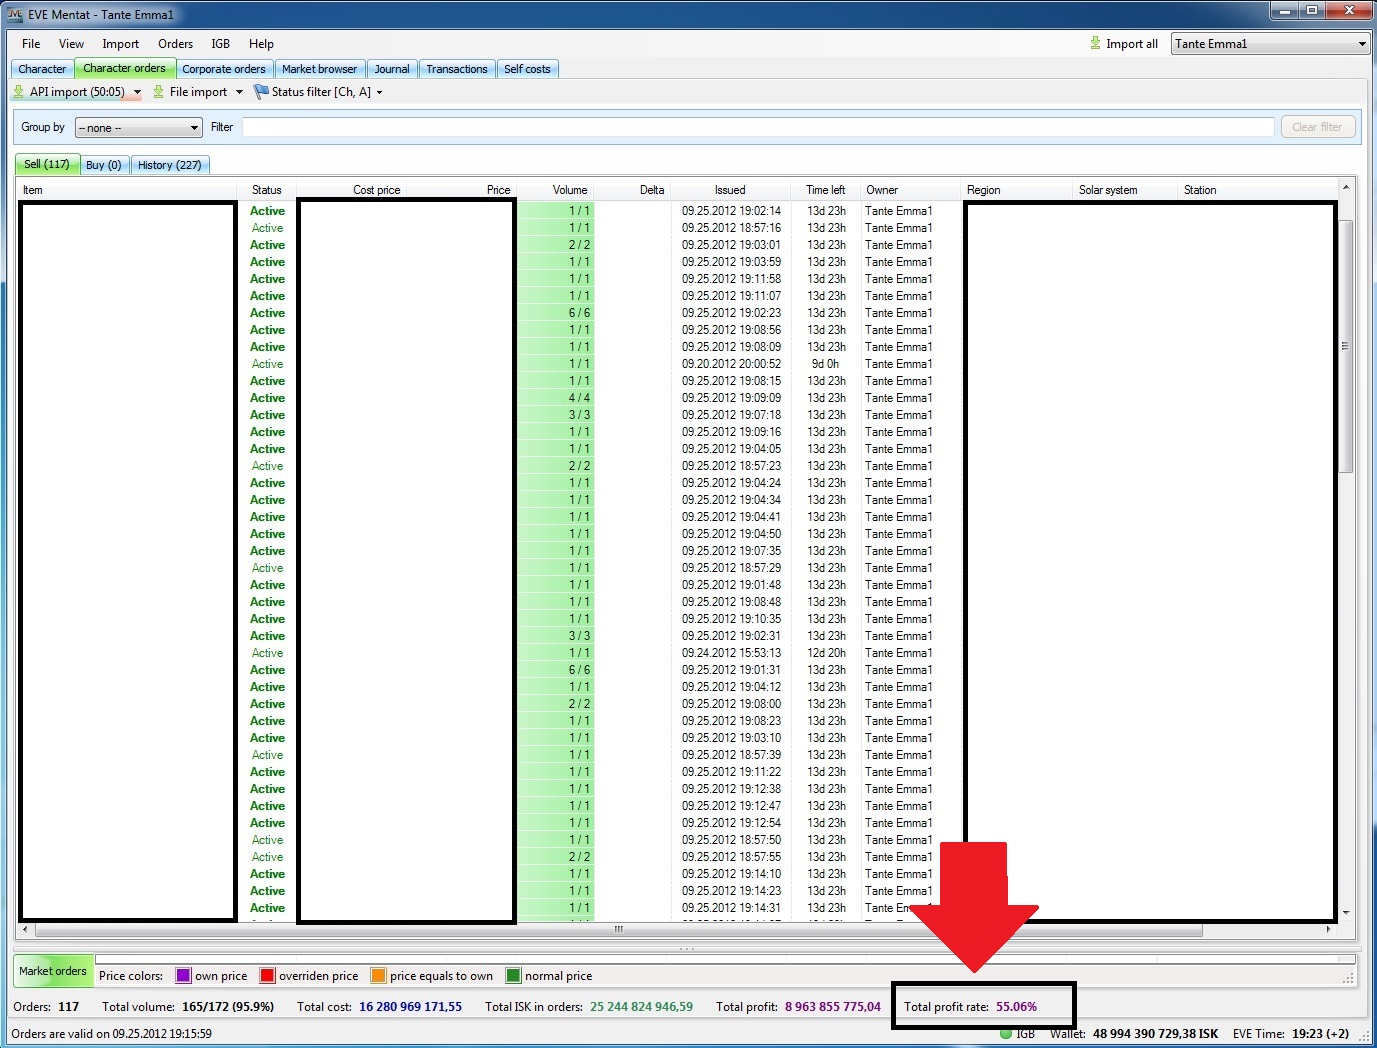Click the File import arrow icon
Image resolution: width=1377 pixels, height=1048 pixels.
(x=158, y=92)
